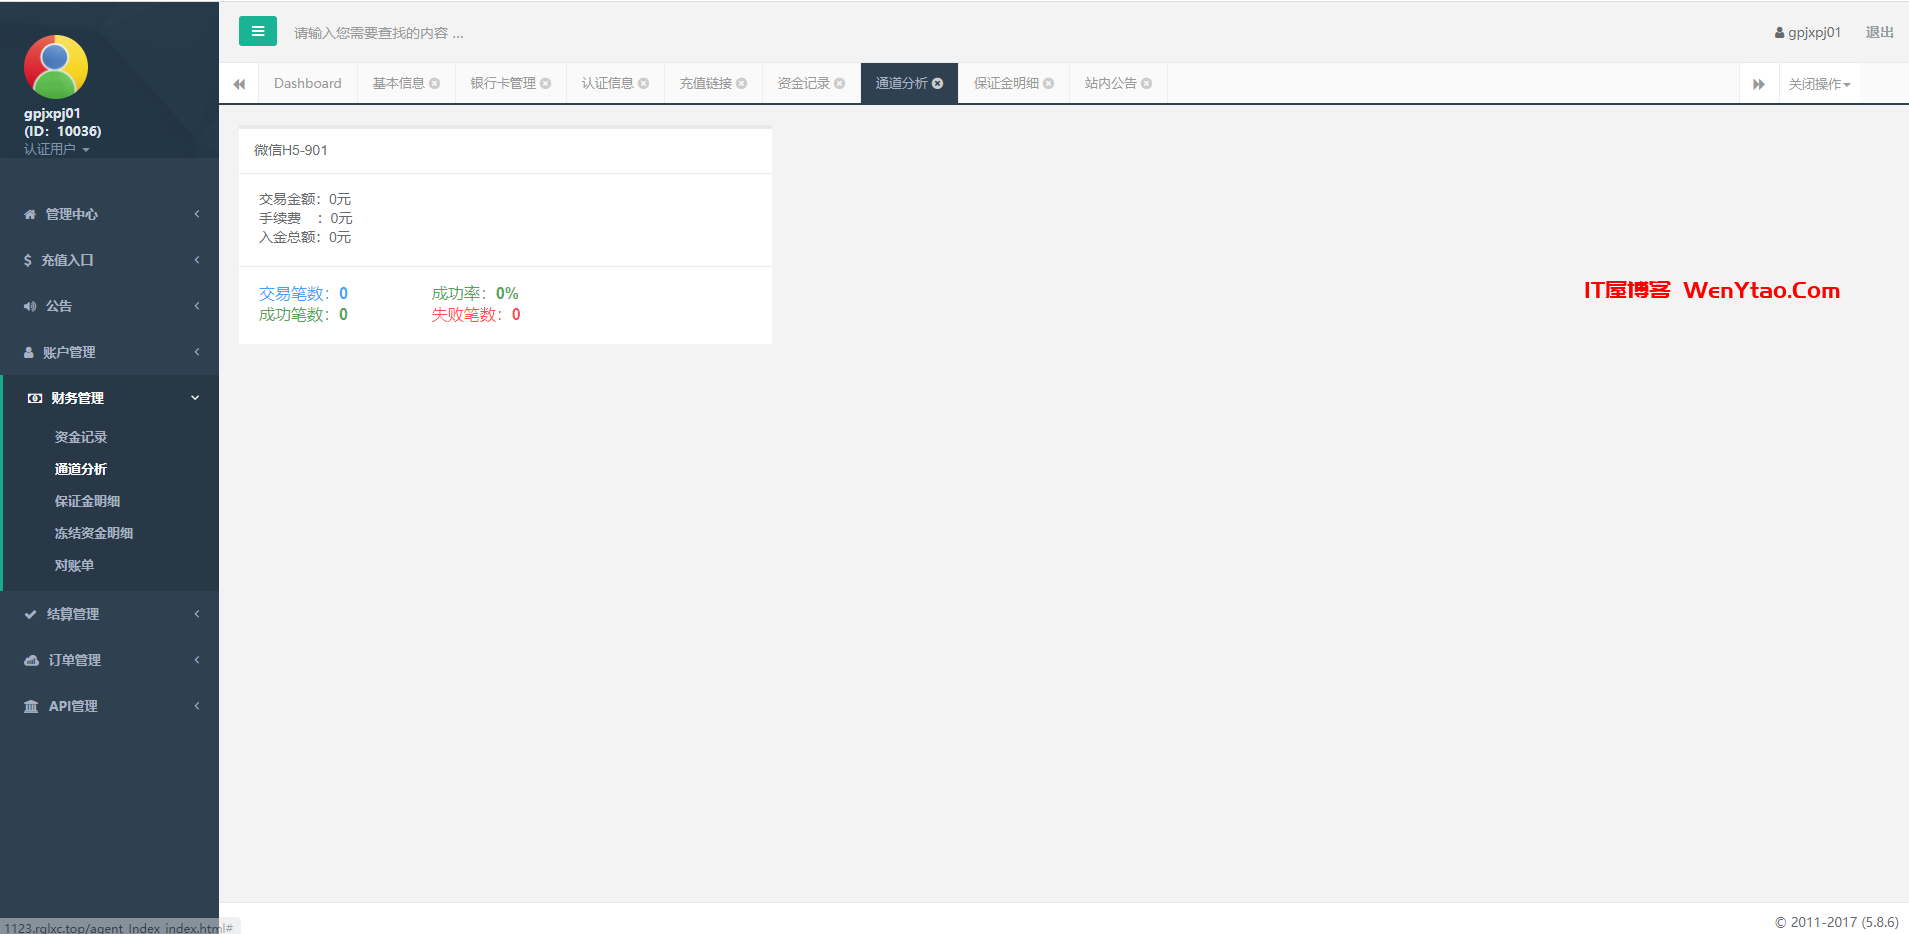The image size is (1909, 934).
Task: Close the 保证金明细 tab
Action: coord(1049,83)
